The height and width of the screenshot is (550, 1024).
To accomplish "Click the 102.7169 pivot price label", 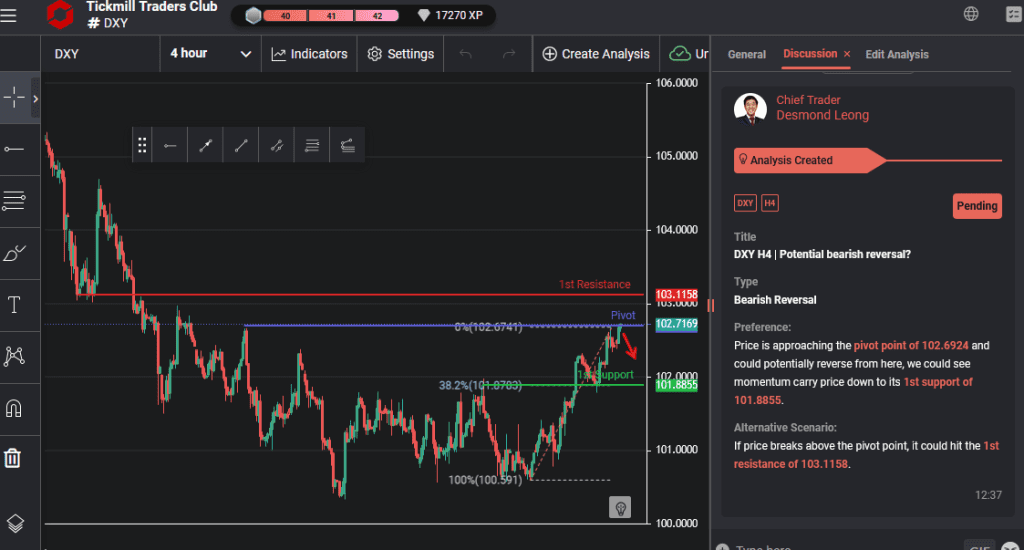I will [x=677, y=324].
